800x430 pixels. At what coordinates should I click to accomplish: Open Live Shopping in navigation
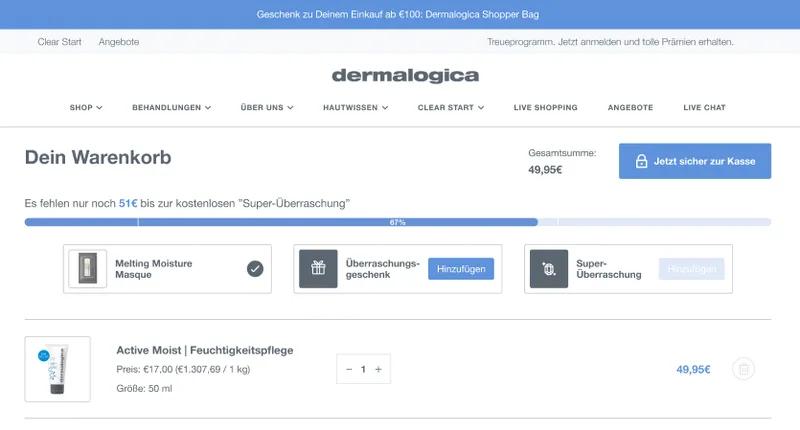[x=545, y=108]
